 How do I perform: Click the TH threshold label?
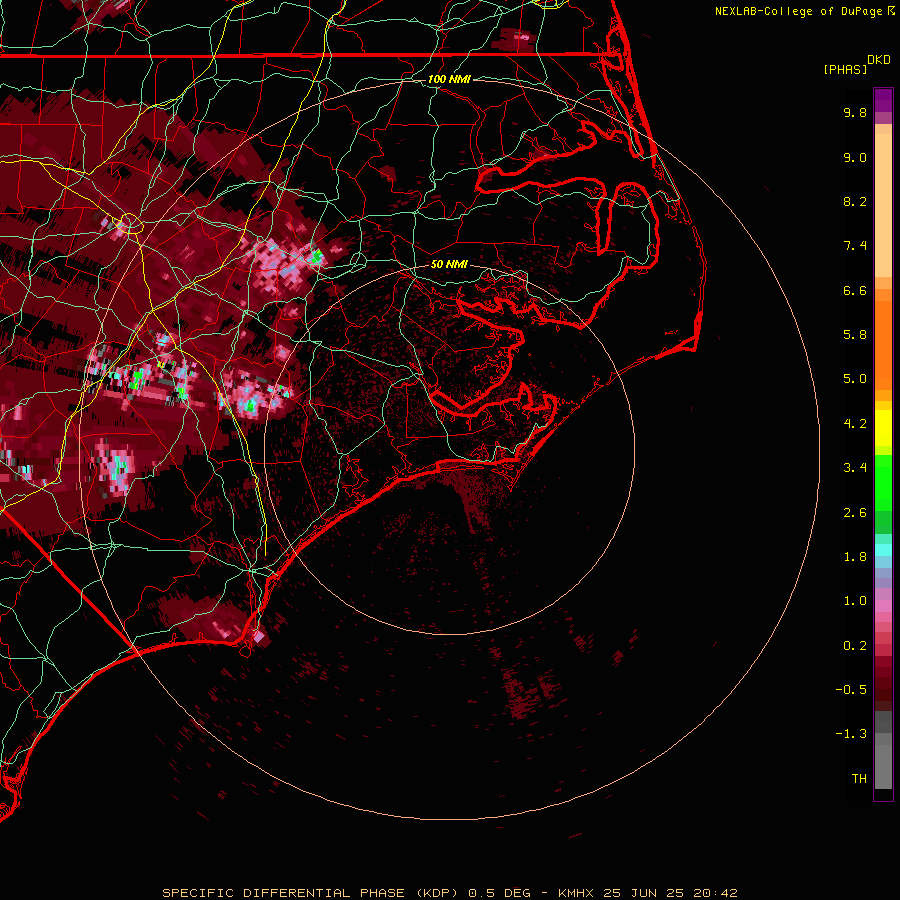click(859, 779)
